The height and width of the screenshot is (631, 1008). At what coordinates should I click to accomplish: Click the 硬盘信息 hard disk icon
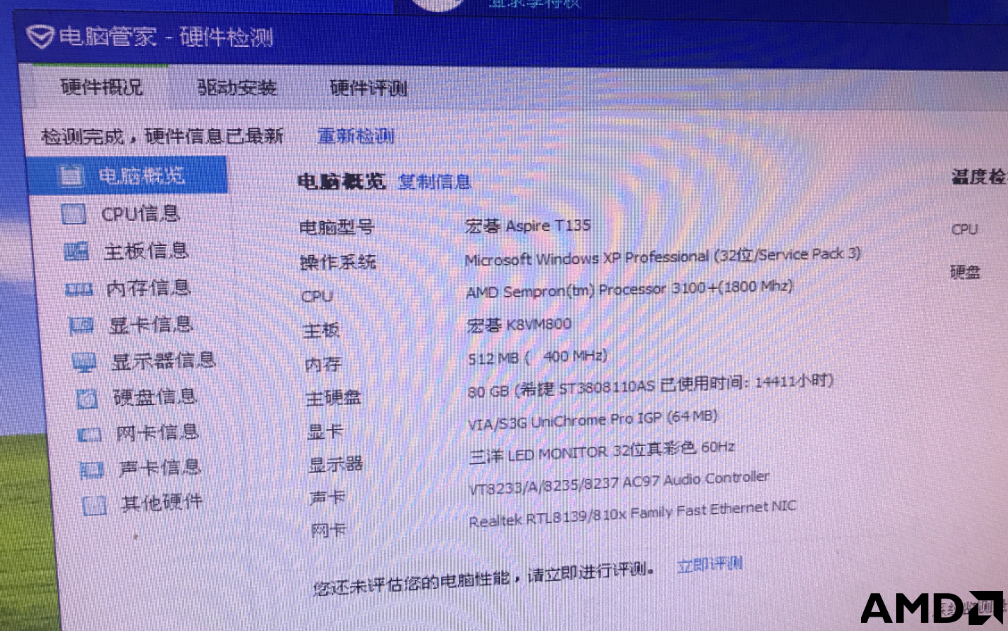coord(87,399)
